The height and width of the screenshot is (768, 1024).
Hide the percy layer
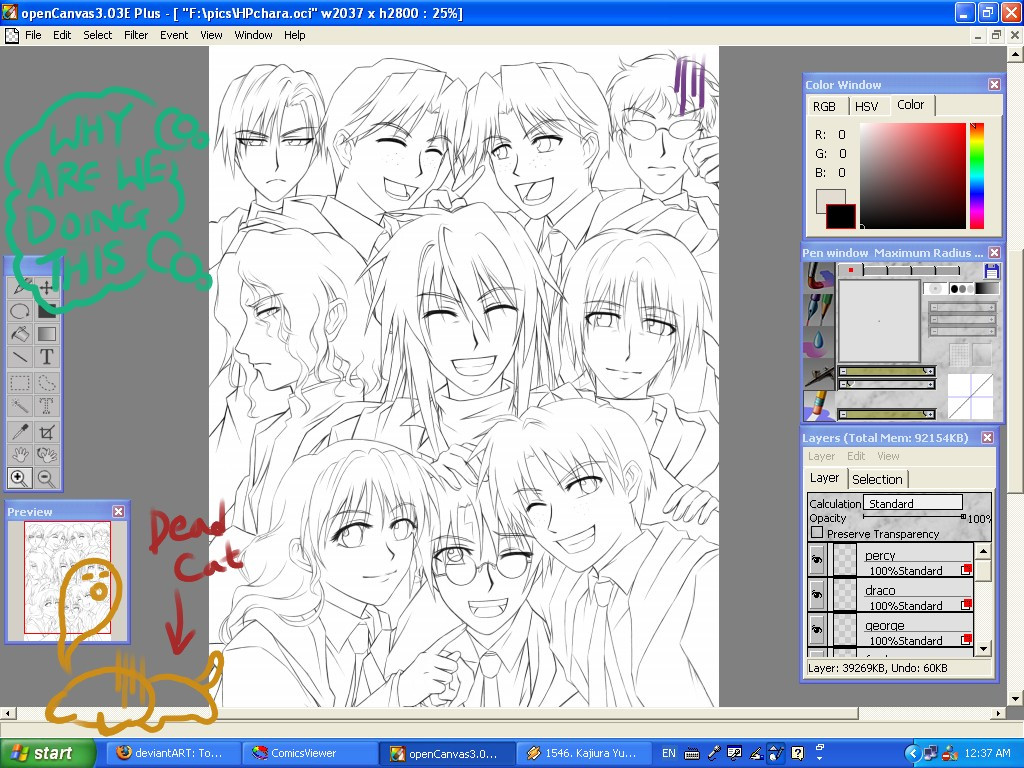point(816,560)
